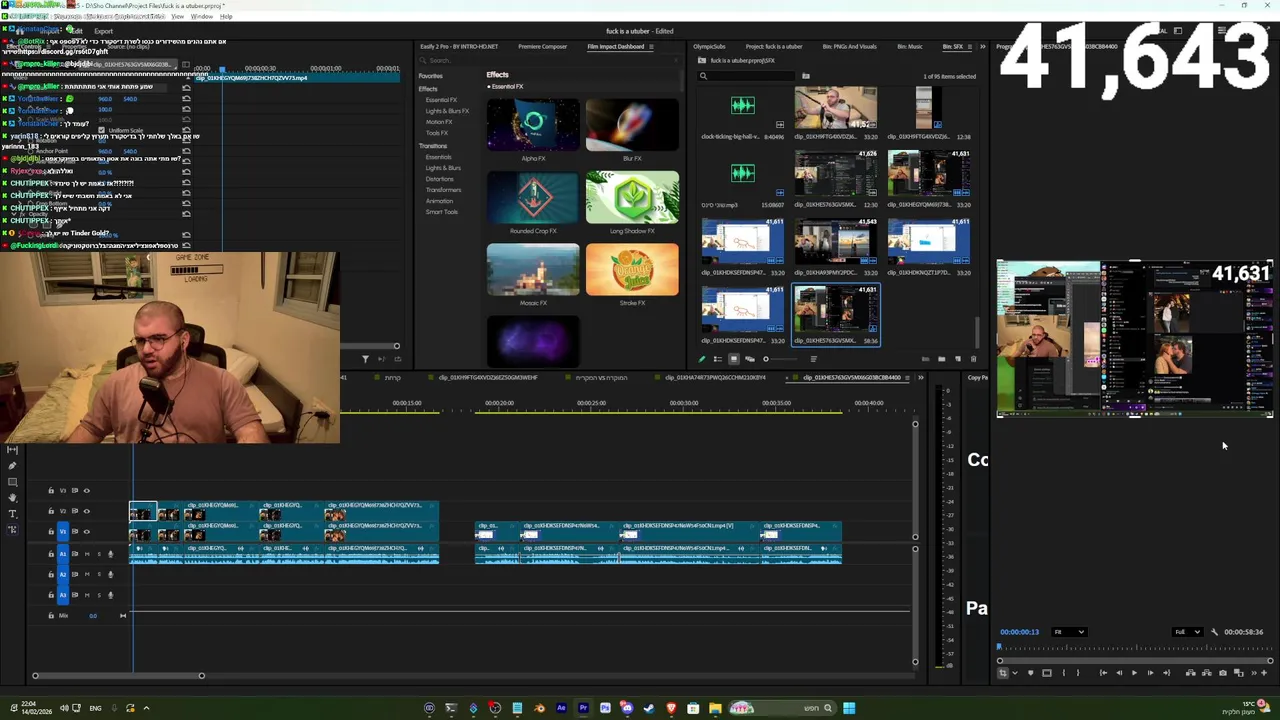
Task: Select the Type tool
Action: [12, 514]
